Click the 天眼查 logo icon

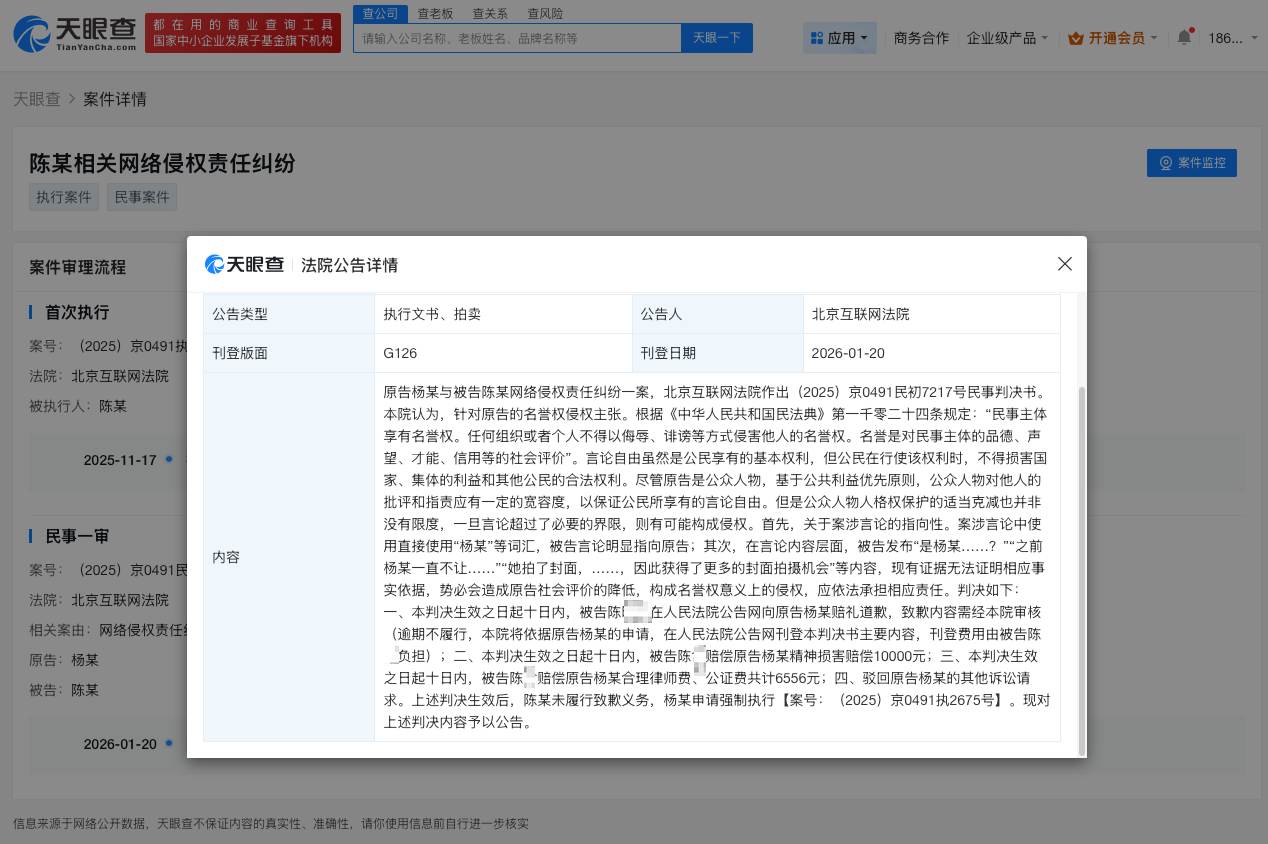click(x=32, y=33)
